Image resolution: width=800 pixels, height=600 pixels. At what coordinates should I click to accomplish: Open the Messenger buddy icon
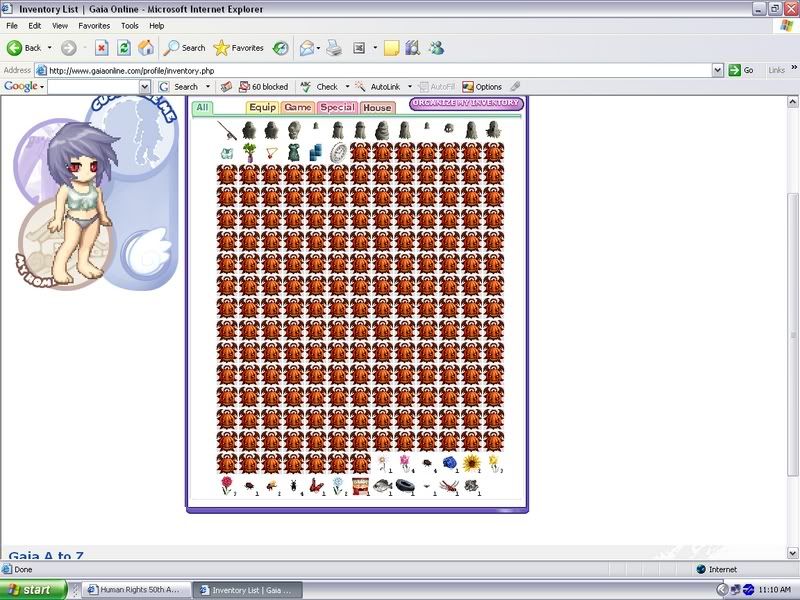pyautogui.click(x=436, y=48)
